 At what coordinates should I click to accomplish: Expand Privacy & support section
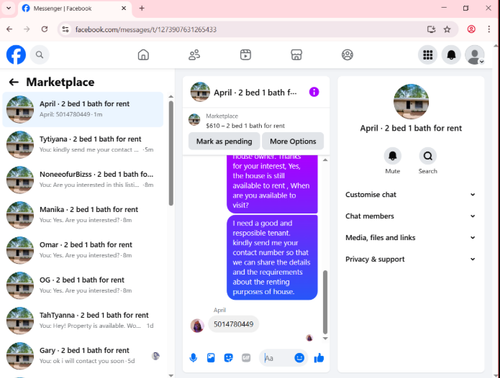click(x=410, y=259)
